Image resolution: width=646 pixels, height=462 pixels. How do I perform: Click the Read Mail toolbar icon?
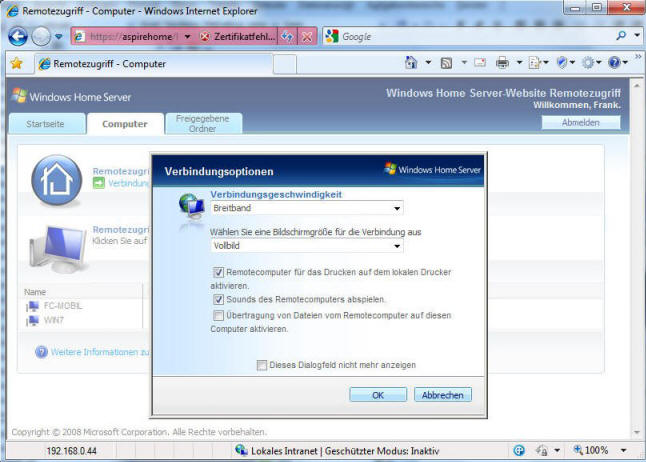[480, 63]
